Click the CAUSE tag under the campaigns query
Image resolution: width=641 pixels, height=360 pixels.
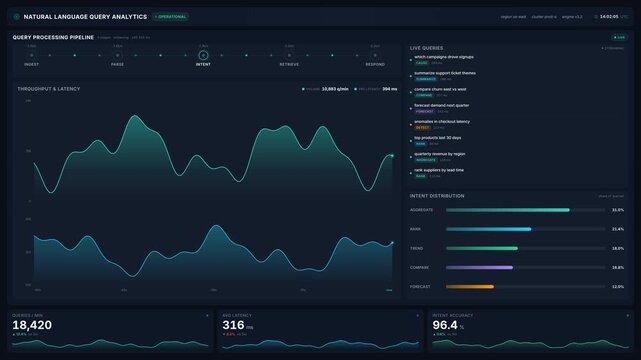[421, 63]
